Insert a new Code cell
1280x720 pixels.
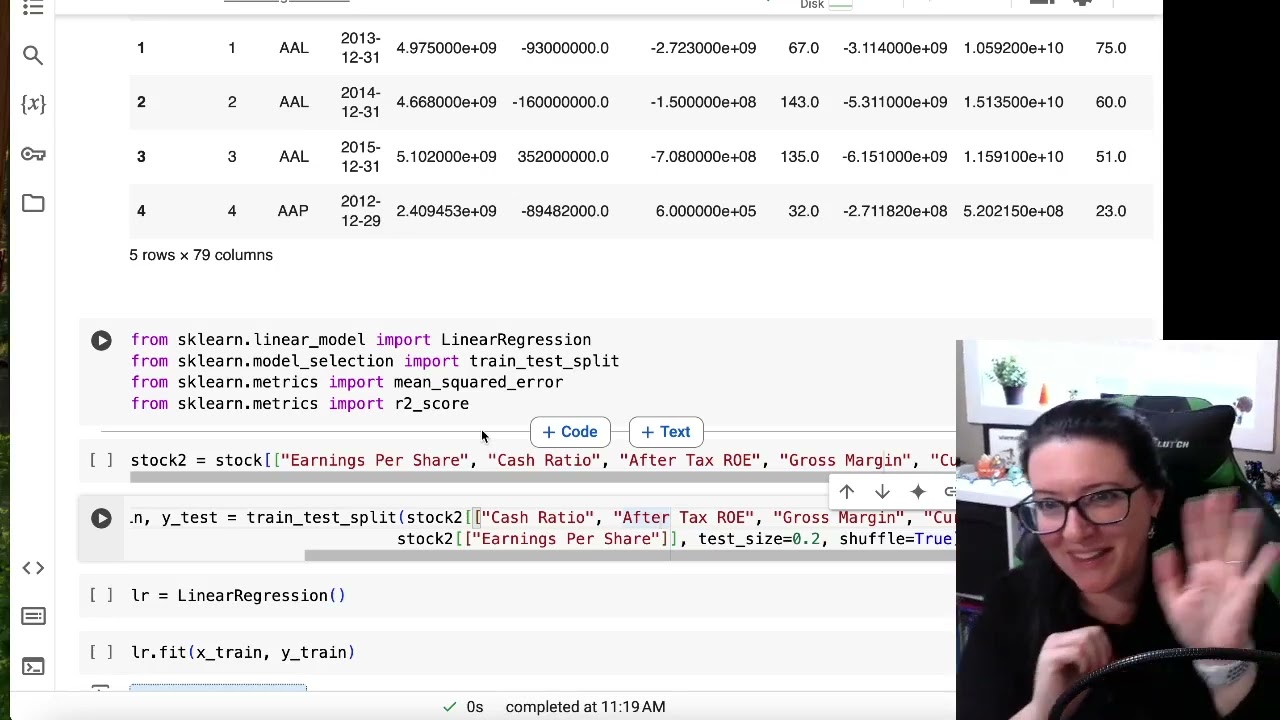(x=570, y=432)
